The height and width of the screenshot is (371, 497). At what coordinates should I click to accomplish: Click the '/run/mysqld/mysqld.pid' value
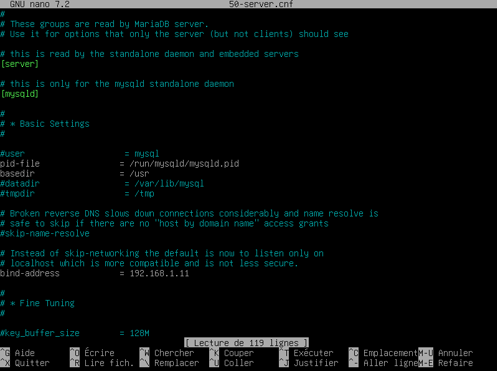pyautogui.click(x=184, y=164)
